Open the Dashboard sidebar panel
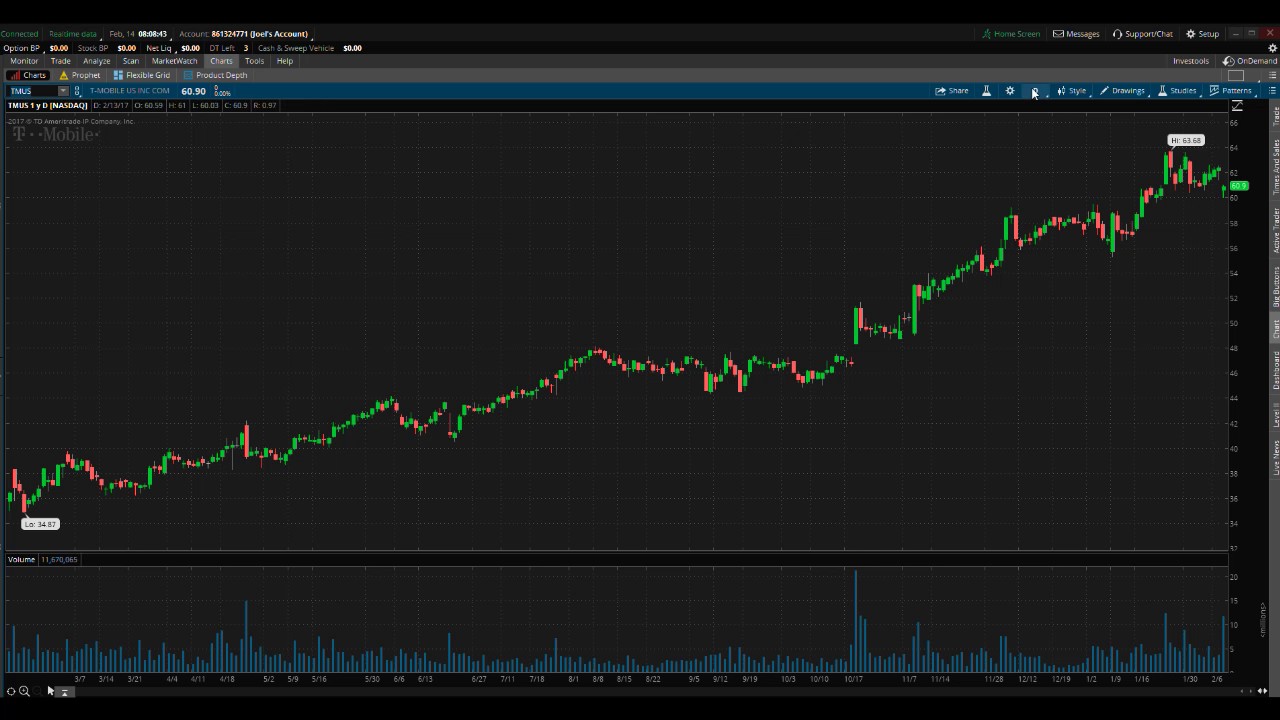The width and height of the screenshot is (1280, 720). tap(1275, 370)
